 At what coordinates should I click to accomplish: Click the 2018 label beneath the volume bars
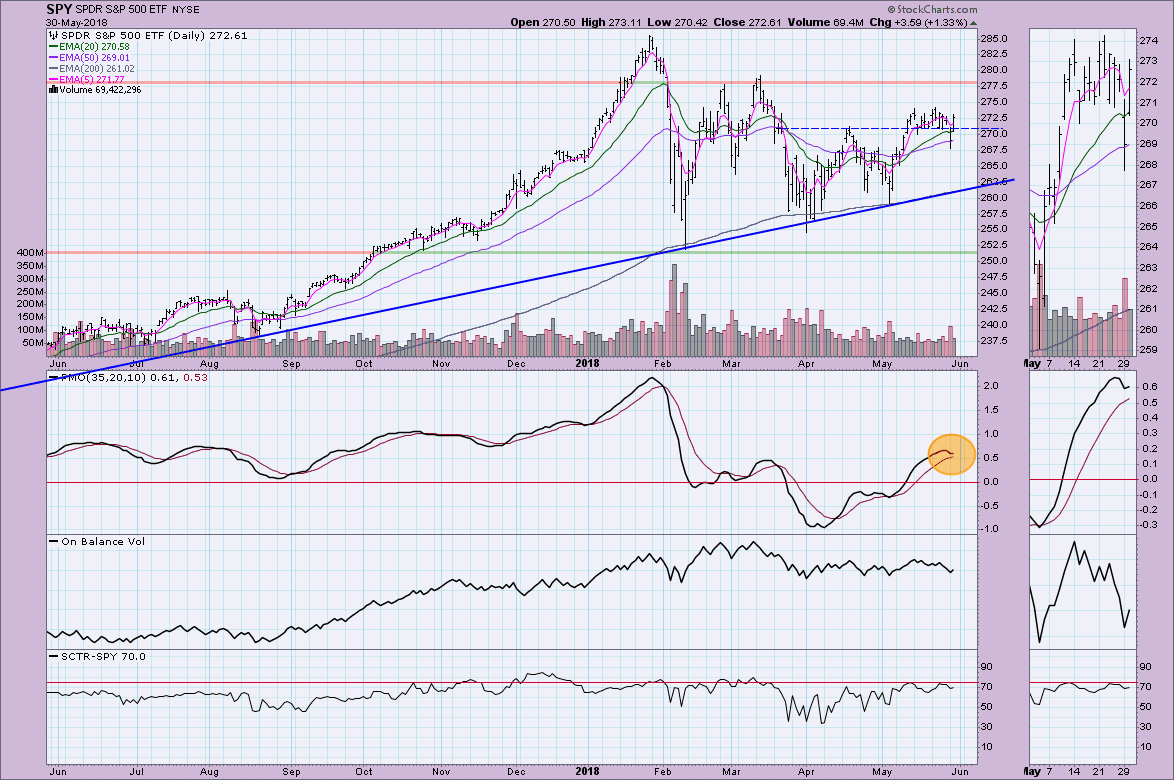coord(588,364)
